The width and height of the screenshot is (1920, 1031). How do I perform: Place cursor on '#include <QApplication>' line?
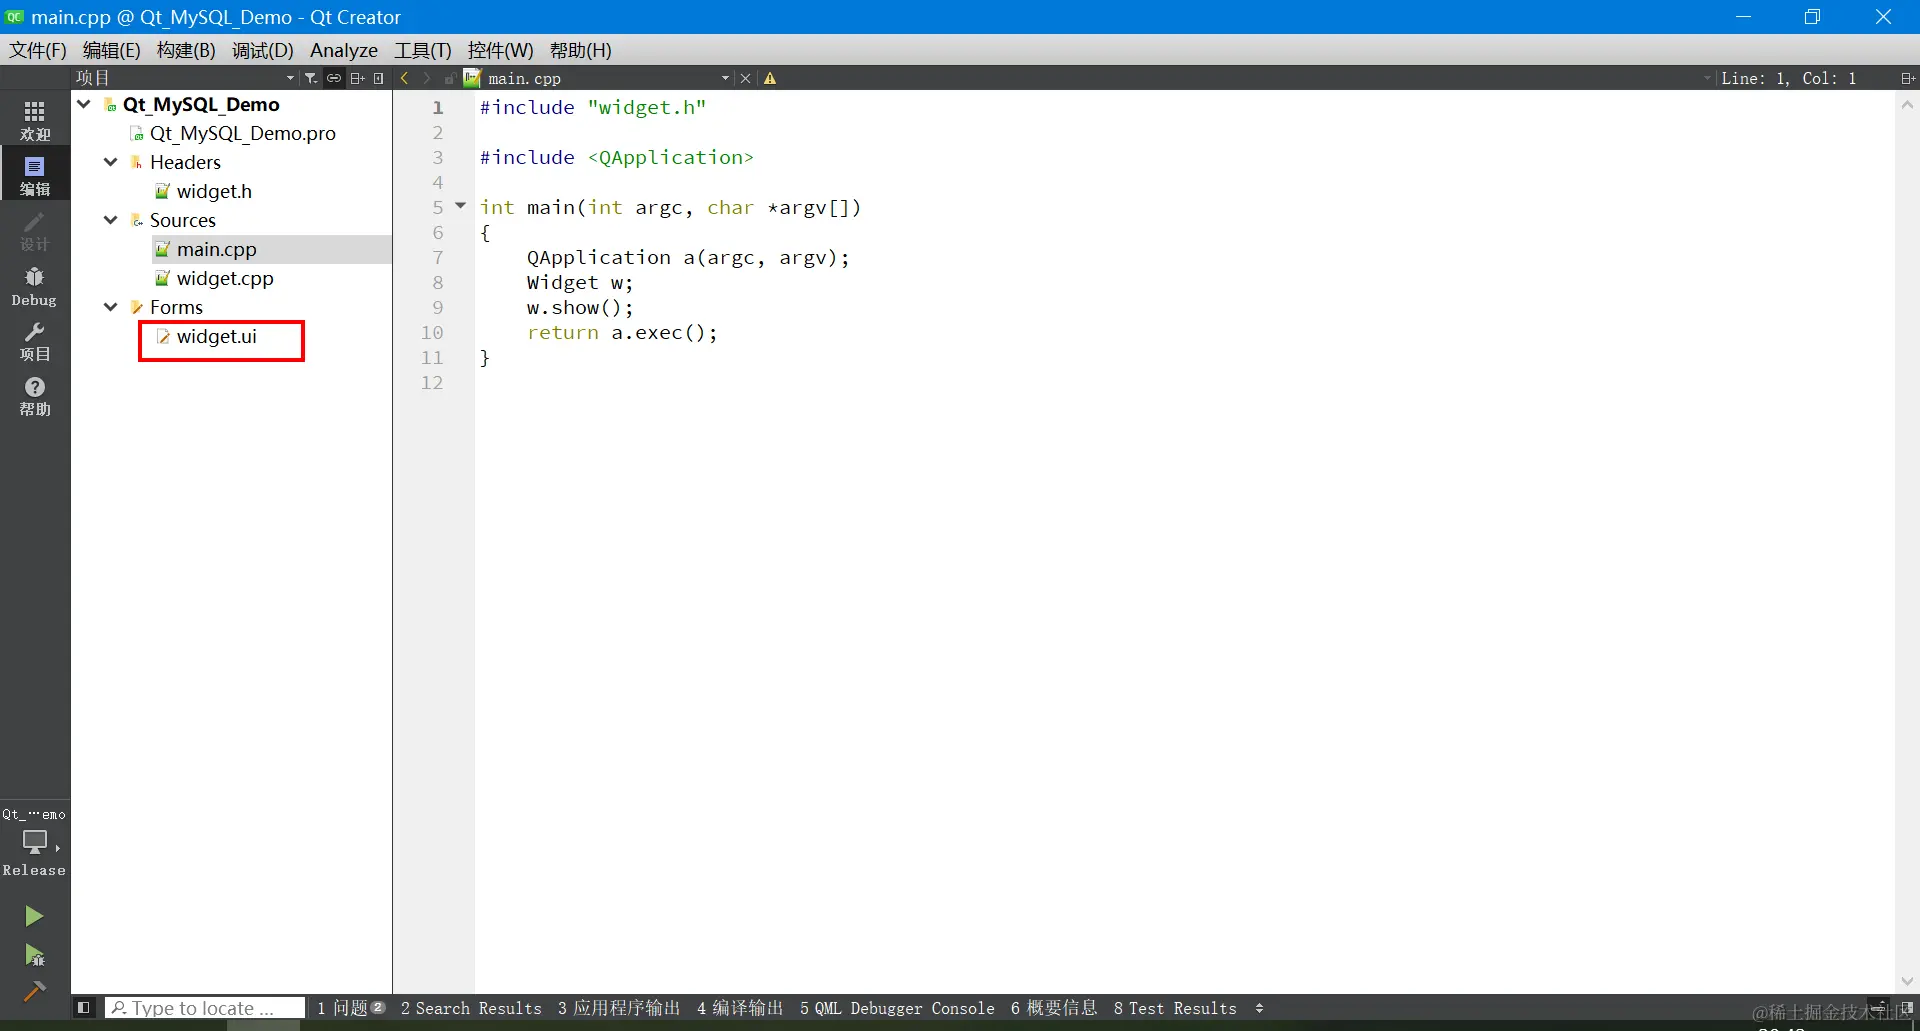tap(616, 158)
